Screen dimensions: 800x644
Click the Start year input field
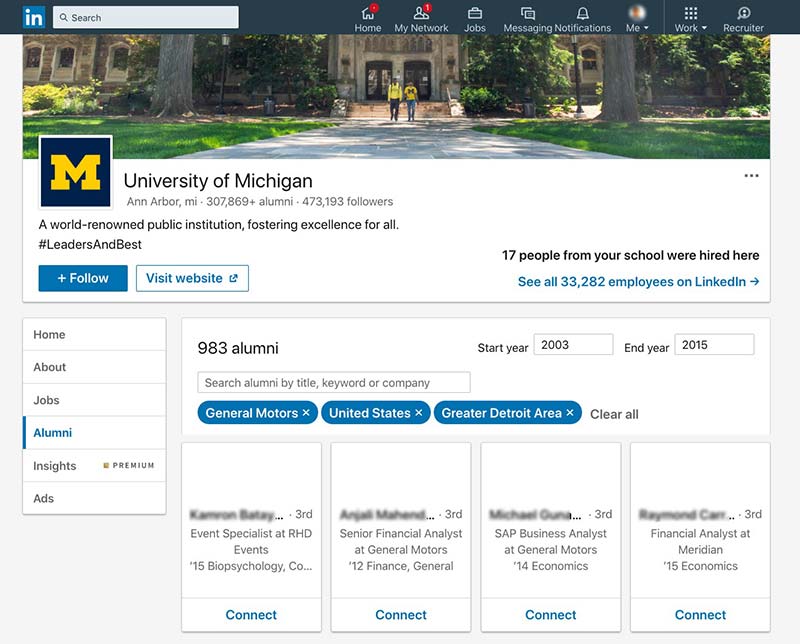pyautogui.click(x=573, y=345)
